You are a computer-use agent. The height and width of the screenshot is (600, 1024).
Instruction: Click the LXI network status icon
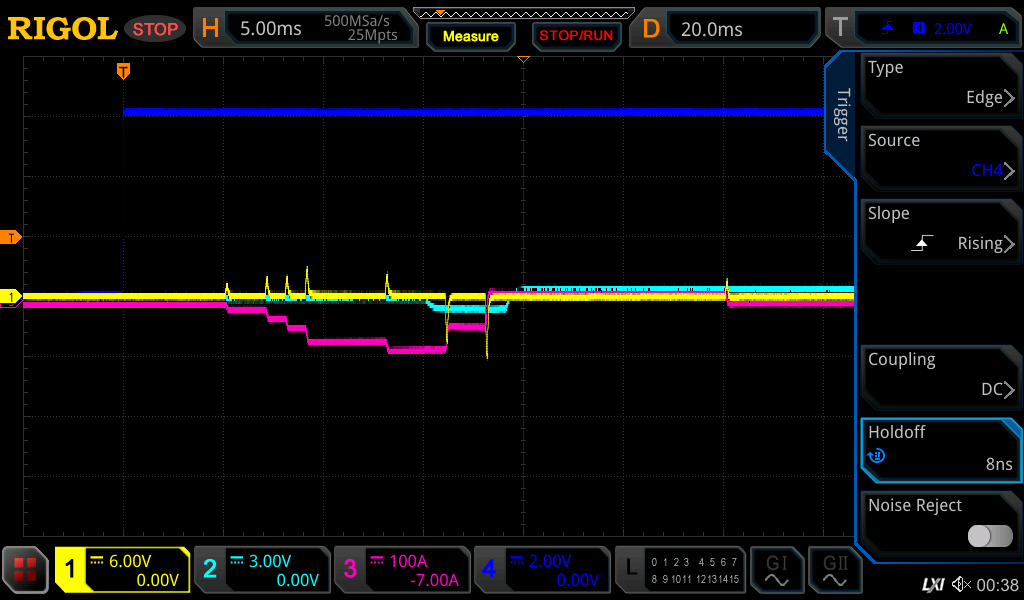[x=932, y=583]
